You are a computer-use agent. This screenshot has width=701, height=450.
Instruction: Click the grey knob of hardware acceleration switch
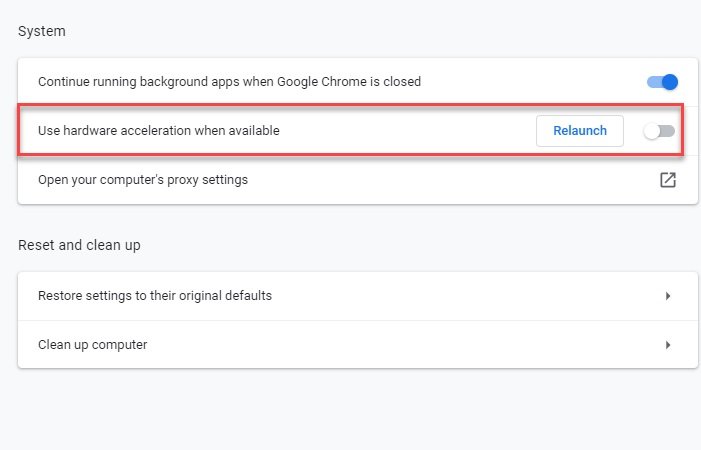pyautogui.click(x=651, y=131)
